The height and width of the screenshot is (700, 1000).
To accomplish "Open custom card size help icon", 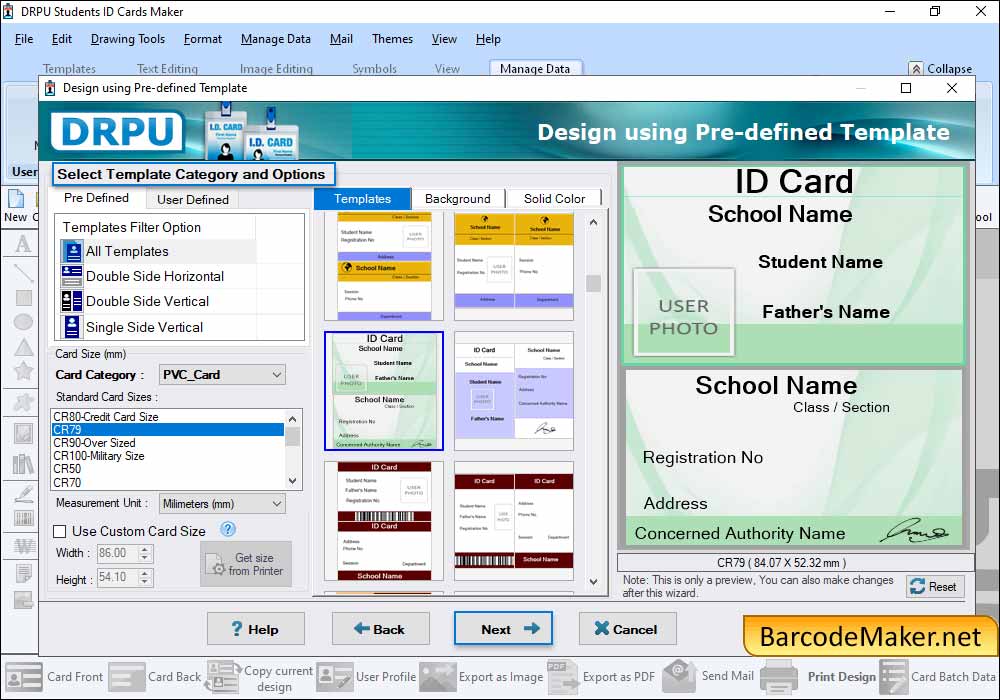I will click(x=228, y=530).
